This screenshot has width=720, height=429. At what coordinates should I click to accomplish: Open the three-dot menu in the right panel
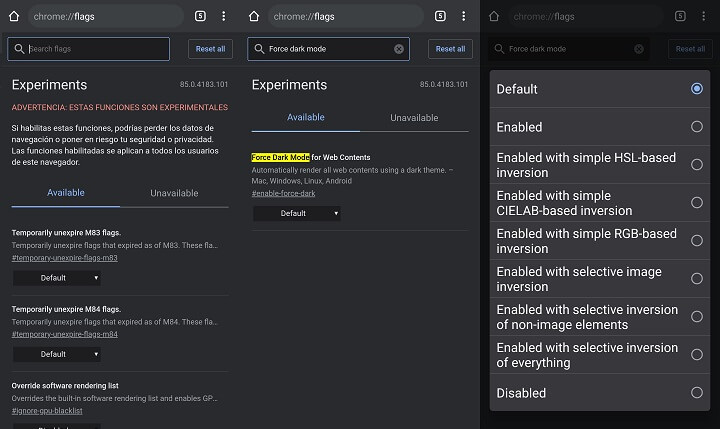pyautogui.click(x=703, y=16)
